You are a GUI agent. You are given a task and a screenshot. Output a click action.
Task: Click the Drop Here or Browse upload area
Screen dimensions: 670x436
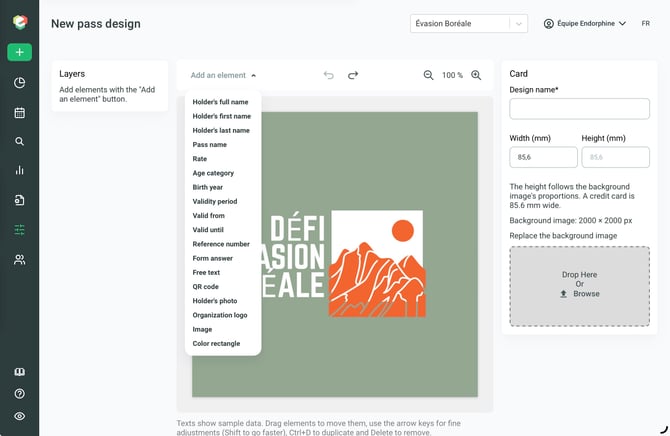click(x=579, y=286)
